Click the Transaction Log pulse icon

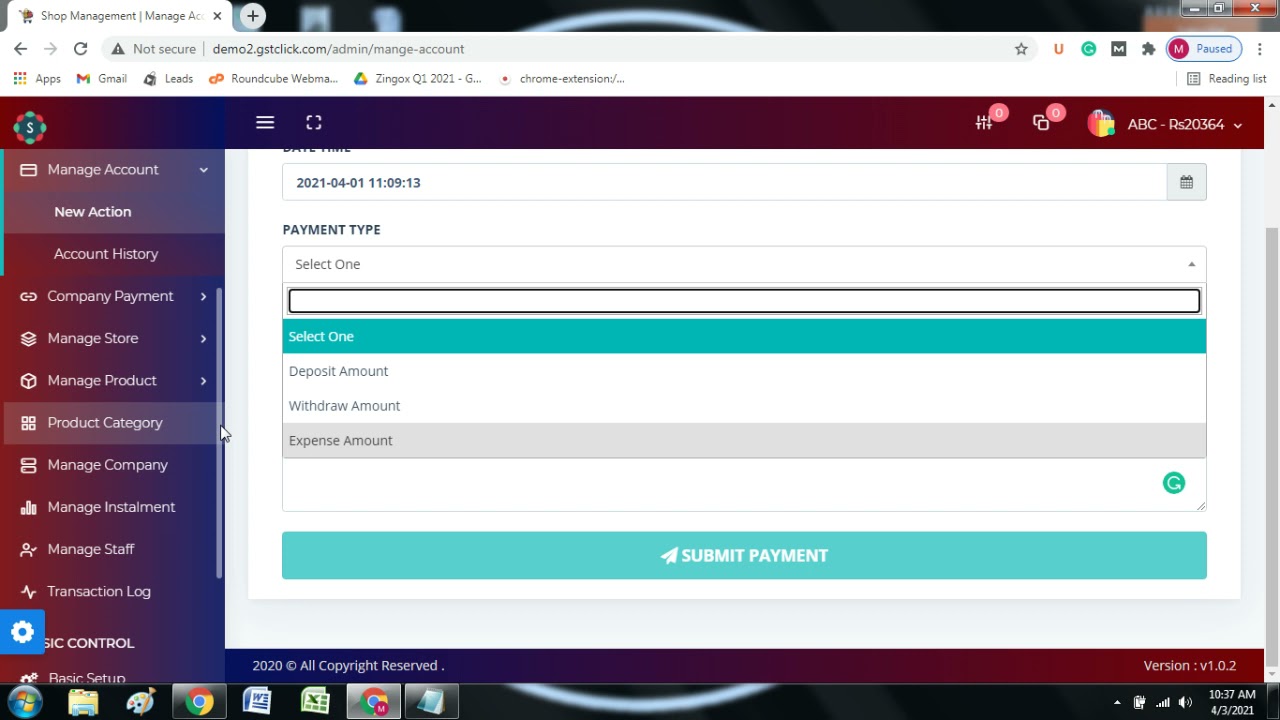28,591
